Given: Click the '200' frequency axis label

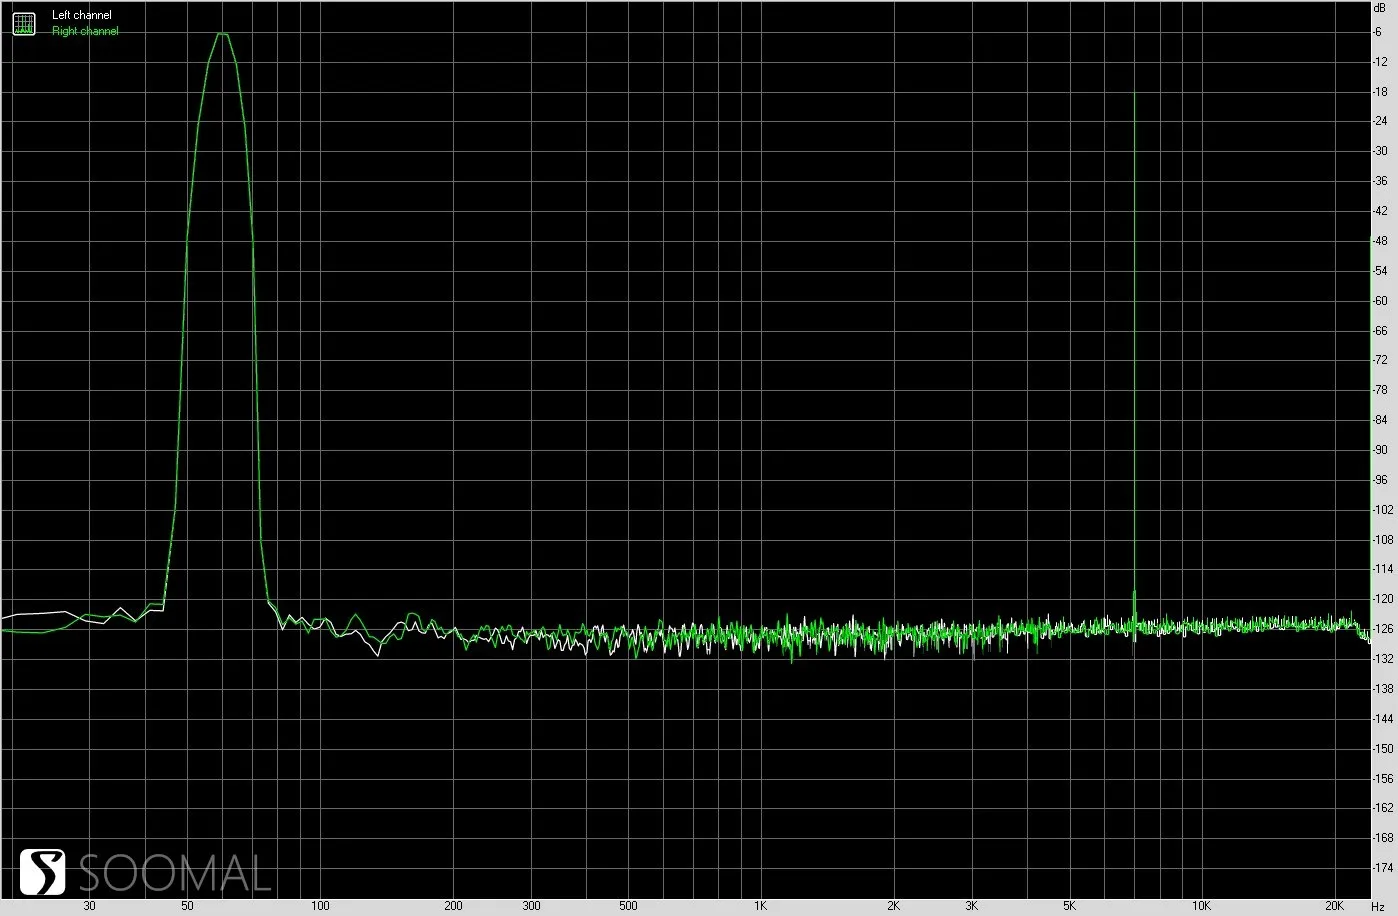Looking at the screenshot, I should (x=453, y=906).
